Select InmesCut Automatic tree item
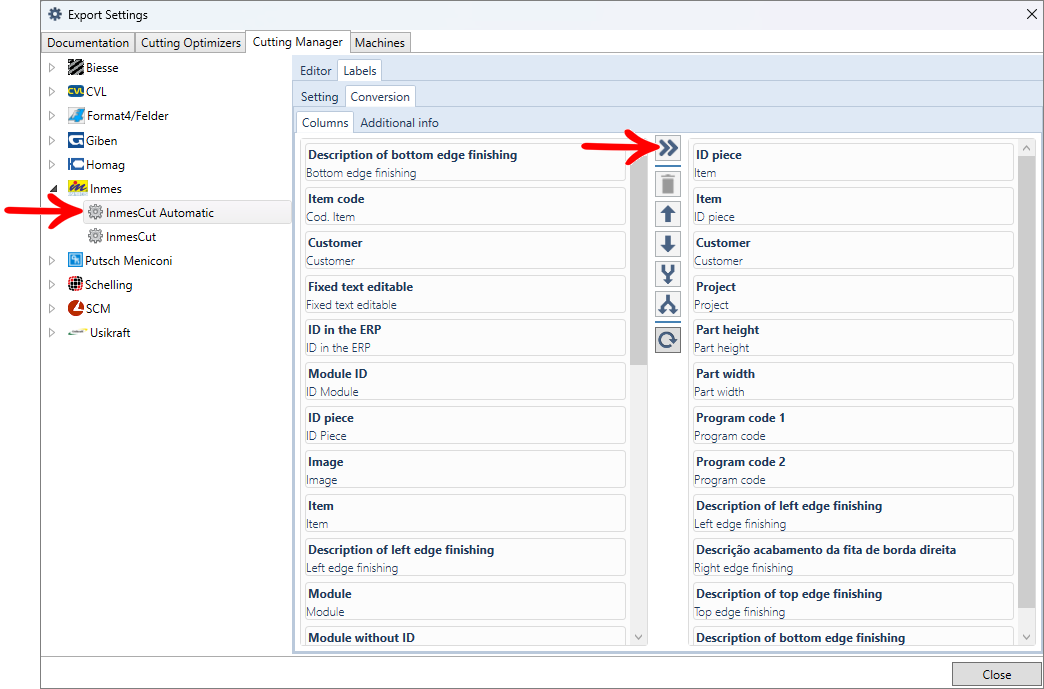 tap(188, 212)
